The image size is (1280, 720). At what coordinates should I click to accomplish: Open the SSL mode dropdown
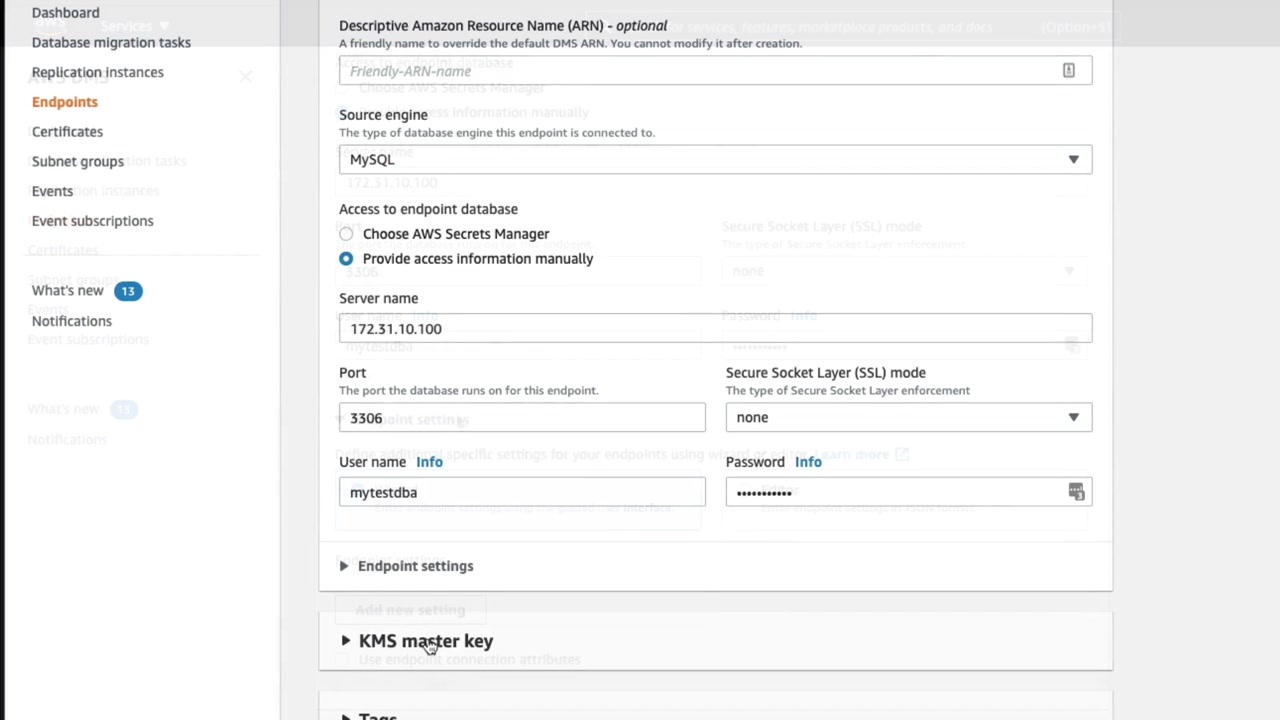pos(908,418)
